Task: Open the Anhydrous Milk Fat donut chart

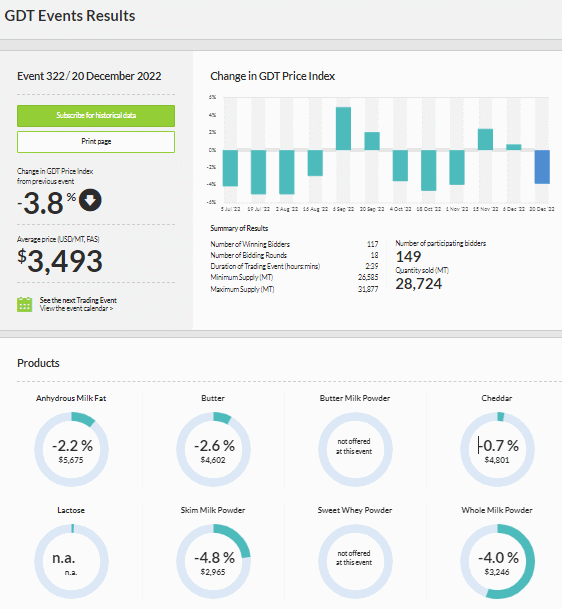Action: 71,449
